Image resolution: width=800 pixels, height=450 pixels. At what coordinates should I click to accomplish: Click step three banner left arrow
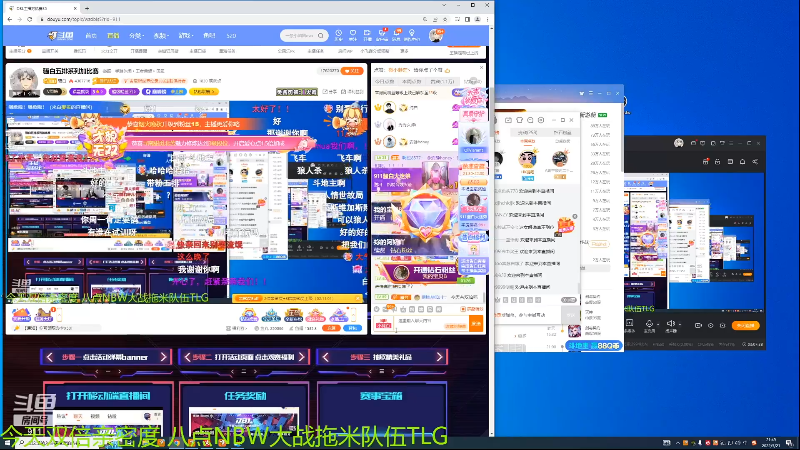tap(326, 357)
